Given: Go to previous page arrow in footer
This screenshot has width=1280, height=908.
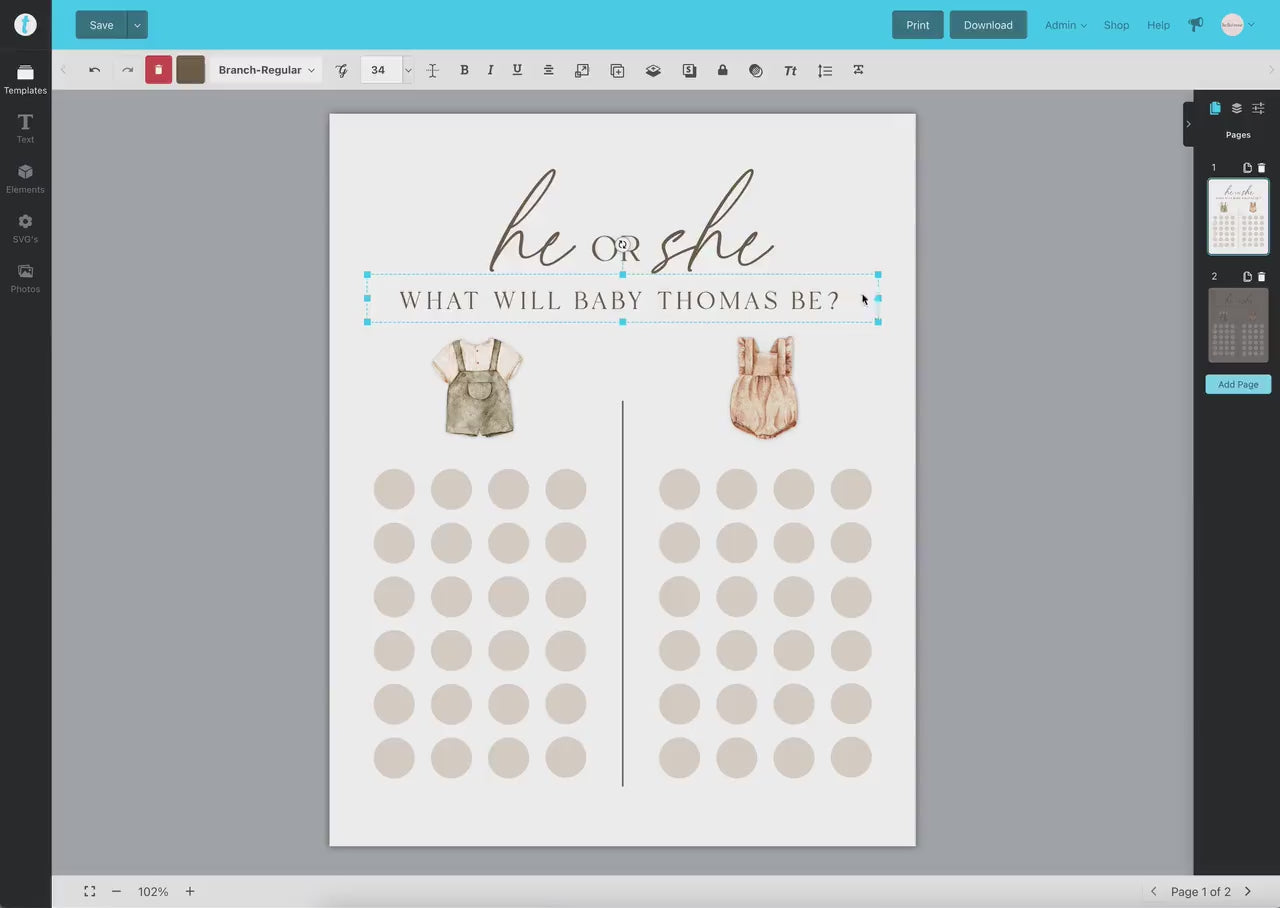Looking at the screenshot, I should coord(1154,891).
